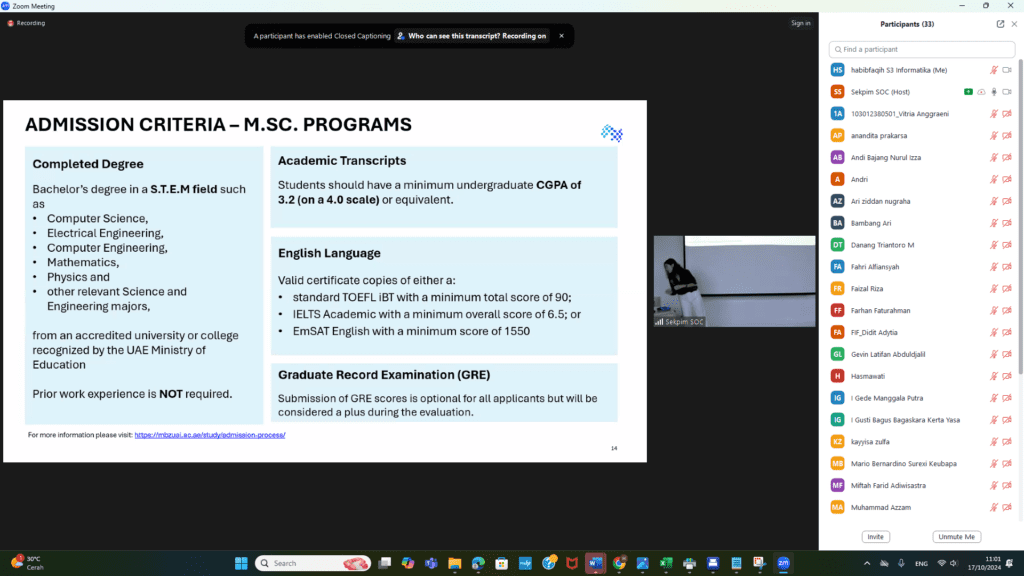Screen dimensions: 1024x576
Task: Pop out the Participants panel
Action: pos(1000,24)
